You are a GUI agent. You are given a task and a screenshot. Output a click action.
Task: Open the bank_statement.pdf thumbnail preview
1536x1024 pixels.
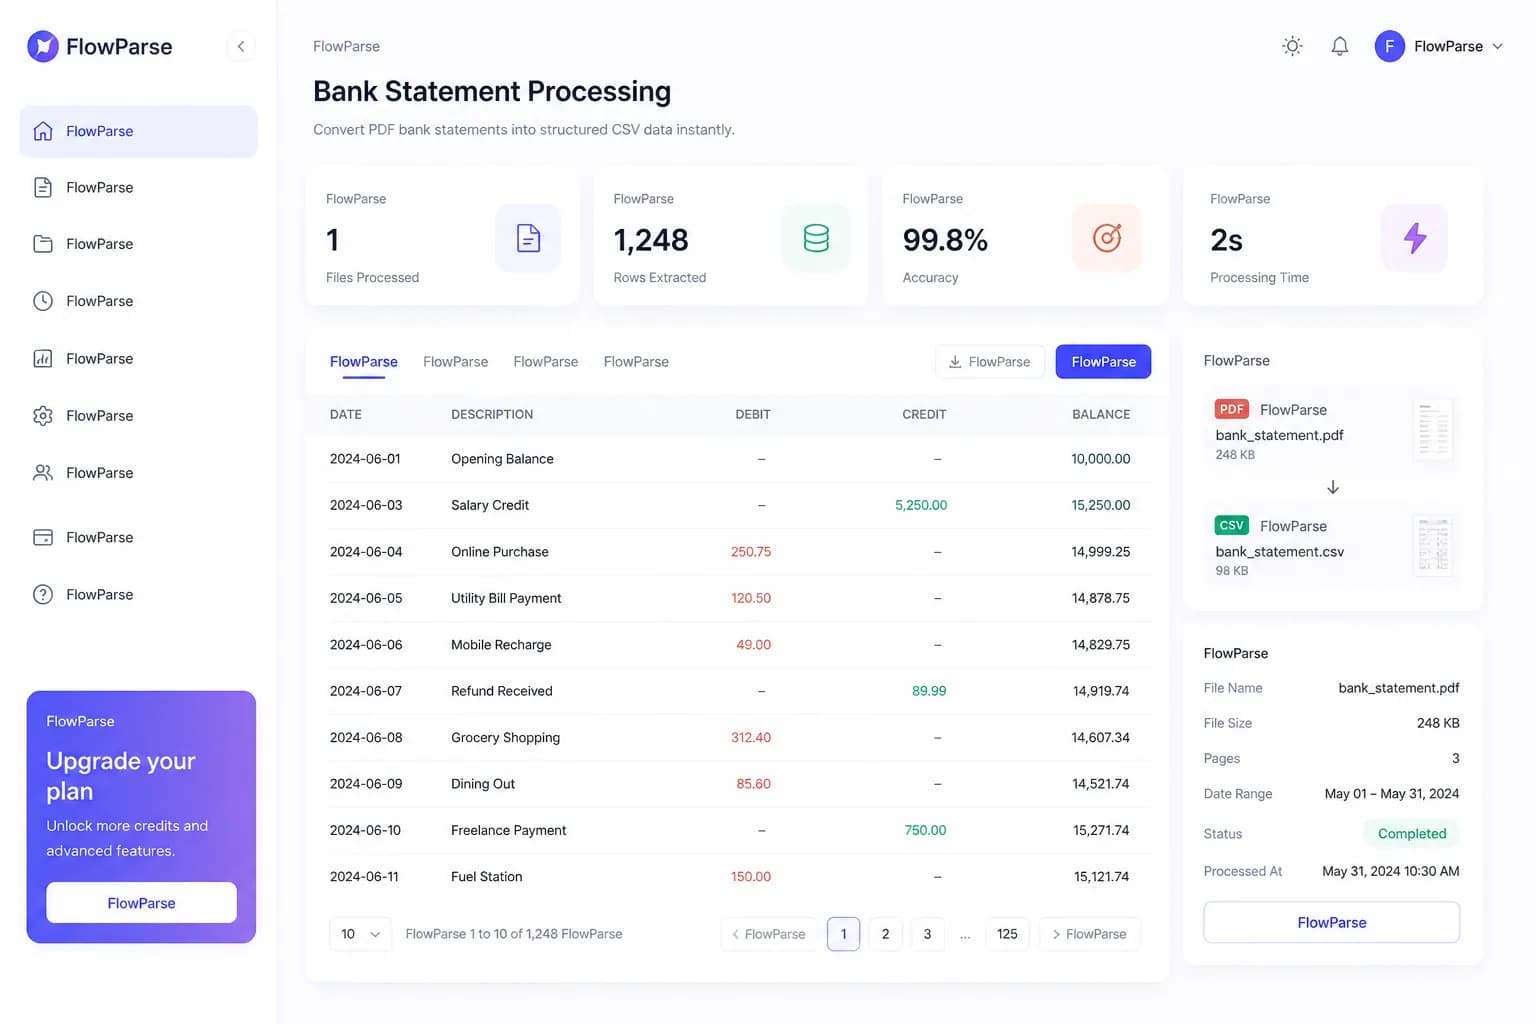pos(1433,430)
